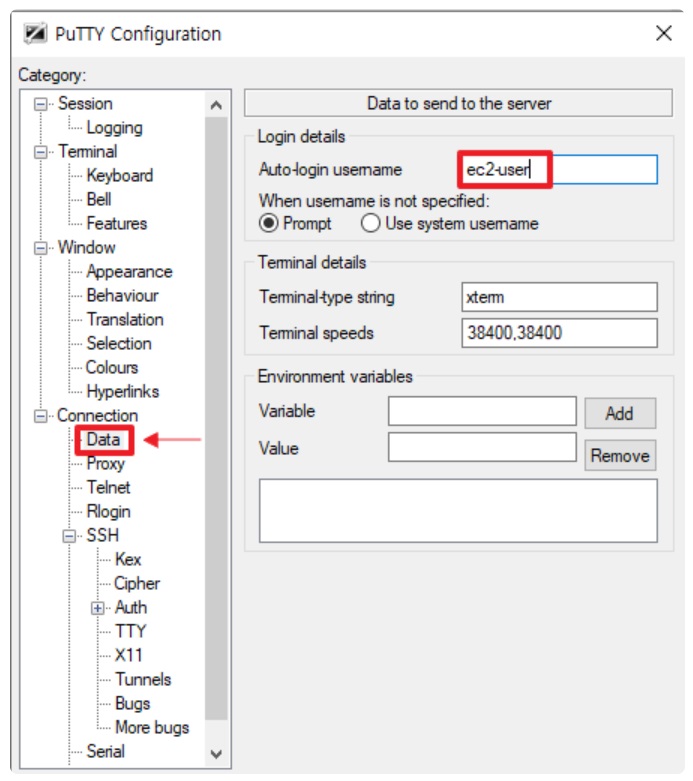
Task: Open Hyperlinks settings
Action: click(x=123, y=391)
